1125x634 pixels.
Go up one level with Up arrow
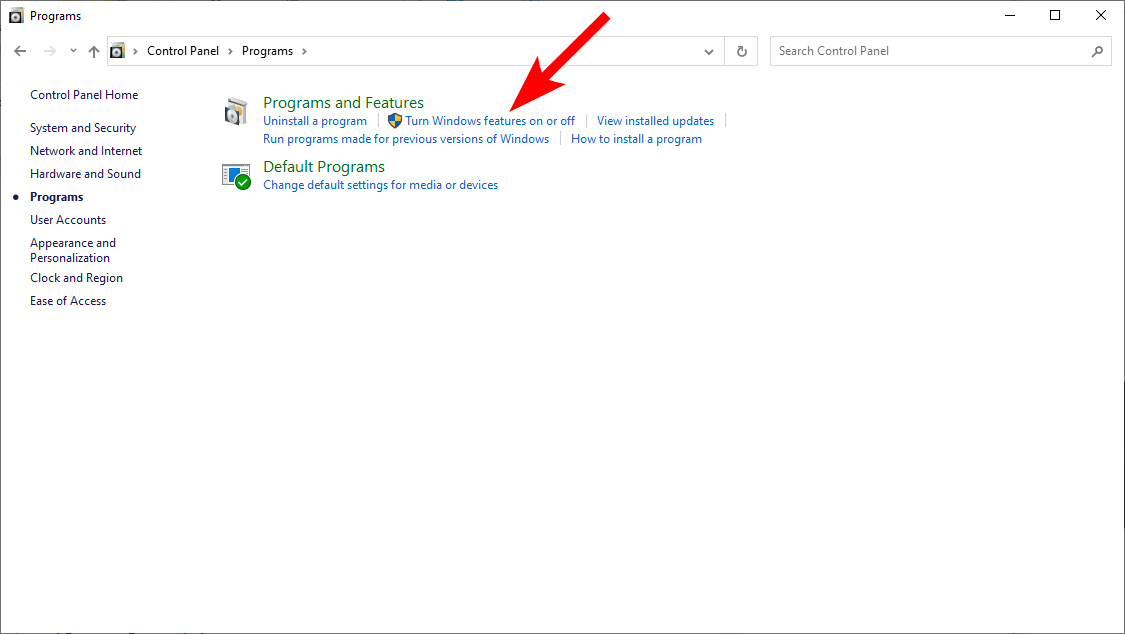point(94,51)
